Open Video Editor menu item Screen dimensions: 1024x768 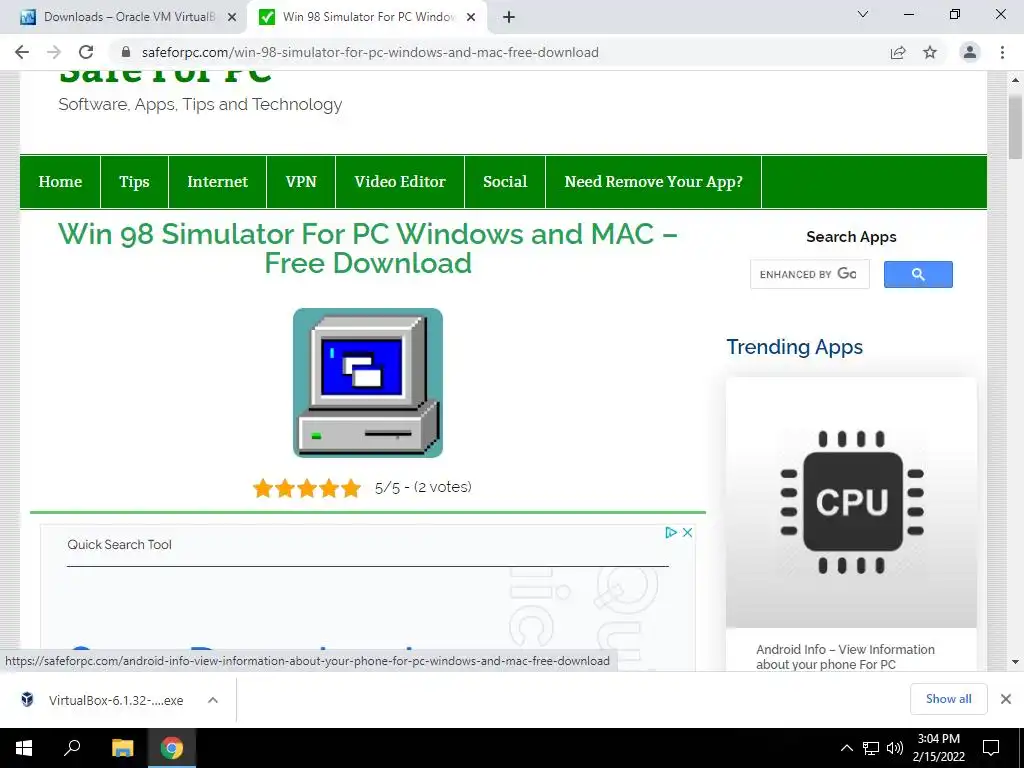tap(400, 182)
